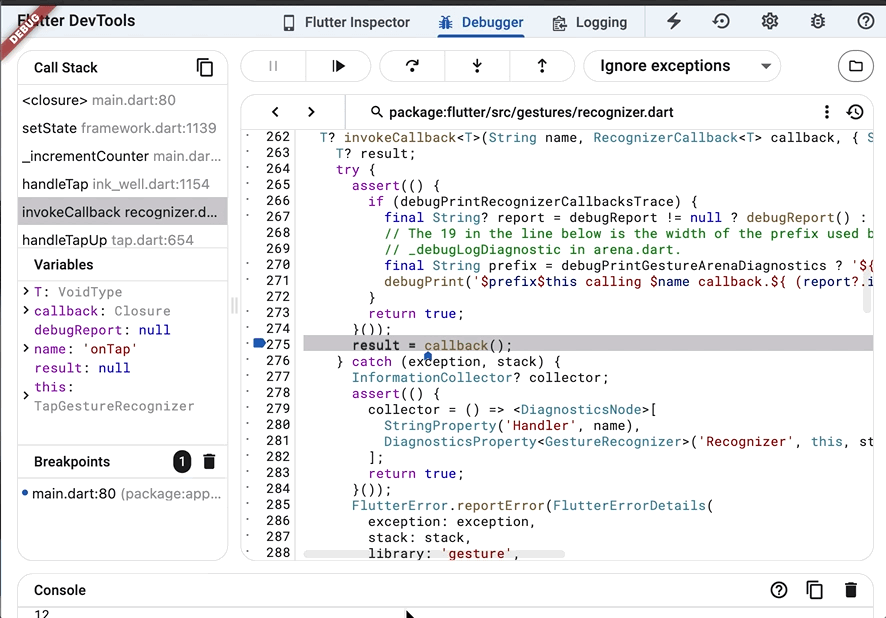Open the file explorer folder button
Image resolution: width=886 pixels, height=618 pixels.
(855, 66)
